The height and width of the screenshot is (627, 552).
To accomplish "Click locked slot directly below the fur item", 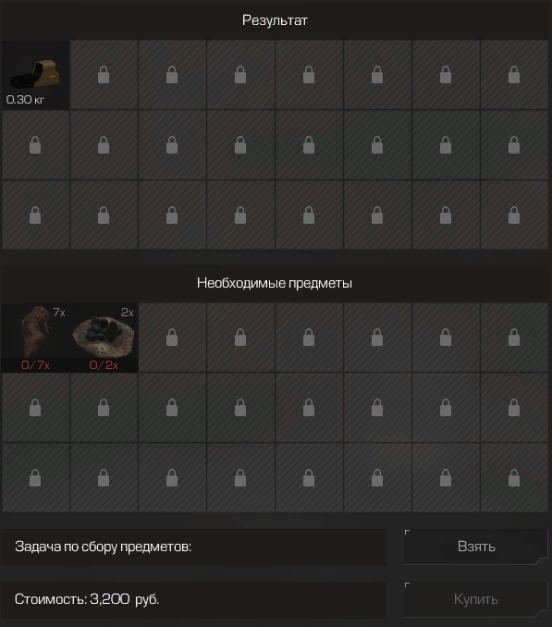I will [x=35, y=407].
